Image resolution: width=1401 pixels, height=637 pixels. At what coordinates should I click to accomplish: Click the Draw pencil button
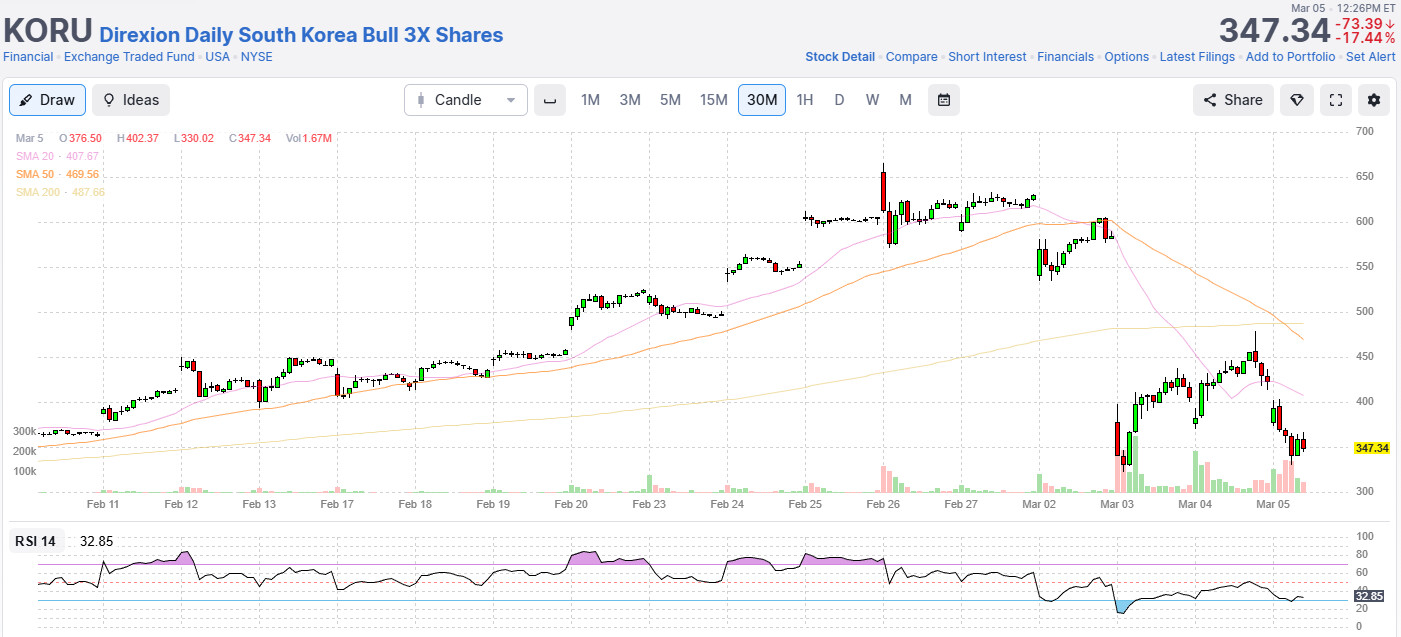(47, 100)
